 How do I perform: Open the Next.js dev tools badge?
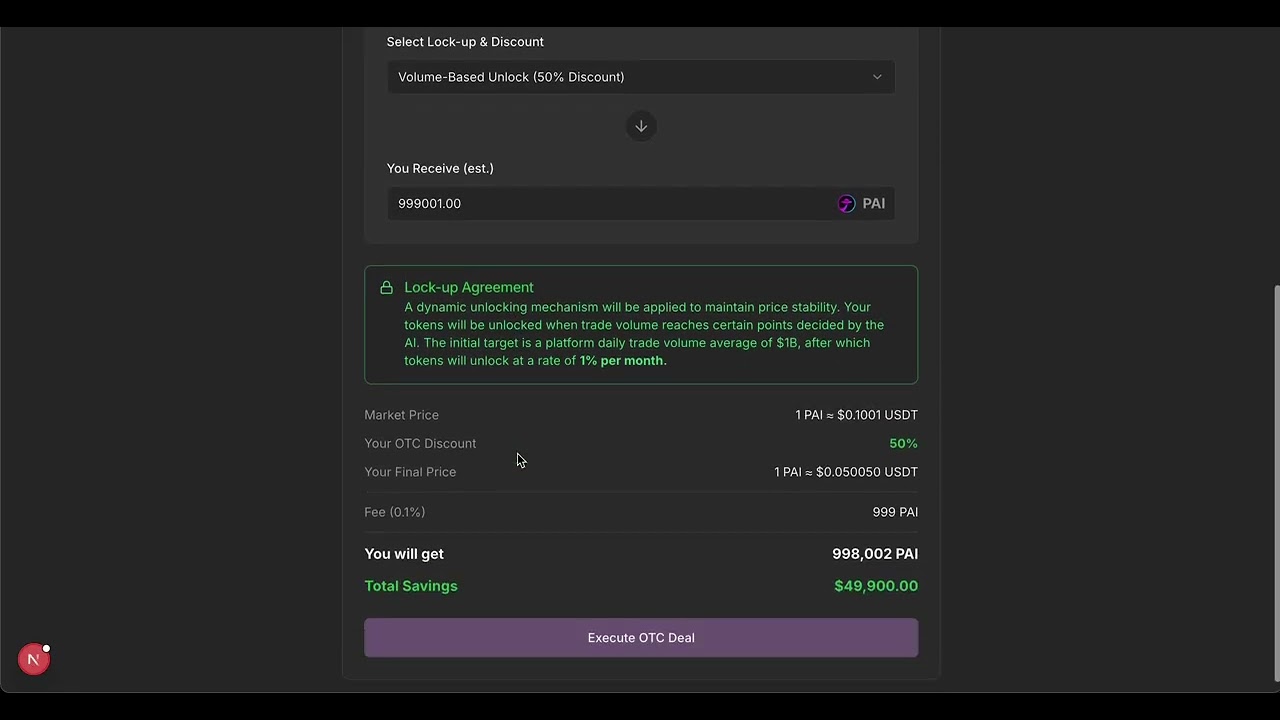click(34, 659)
